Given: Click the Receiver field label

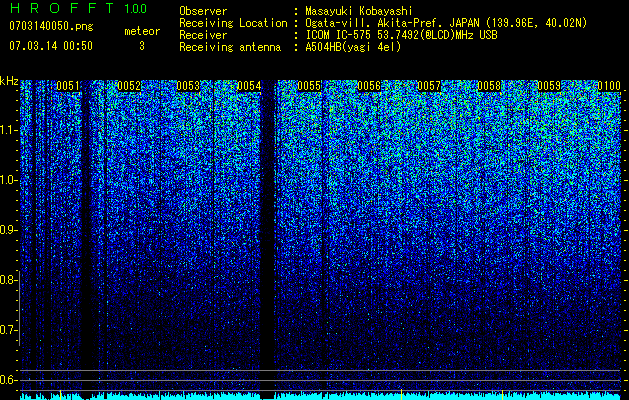Looking at the screenshot, I should pyautogui.click(x=203, y=35).
